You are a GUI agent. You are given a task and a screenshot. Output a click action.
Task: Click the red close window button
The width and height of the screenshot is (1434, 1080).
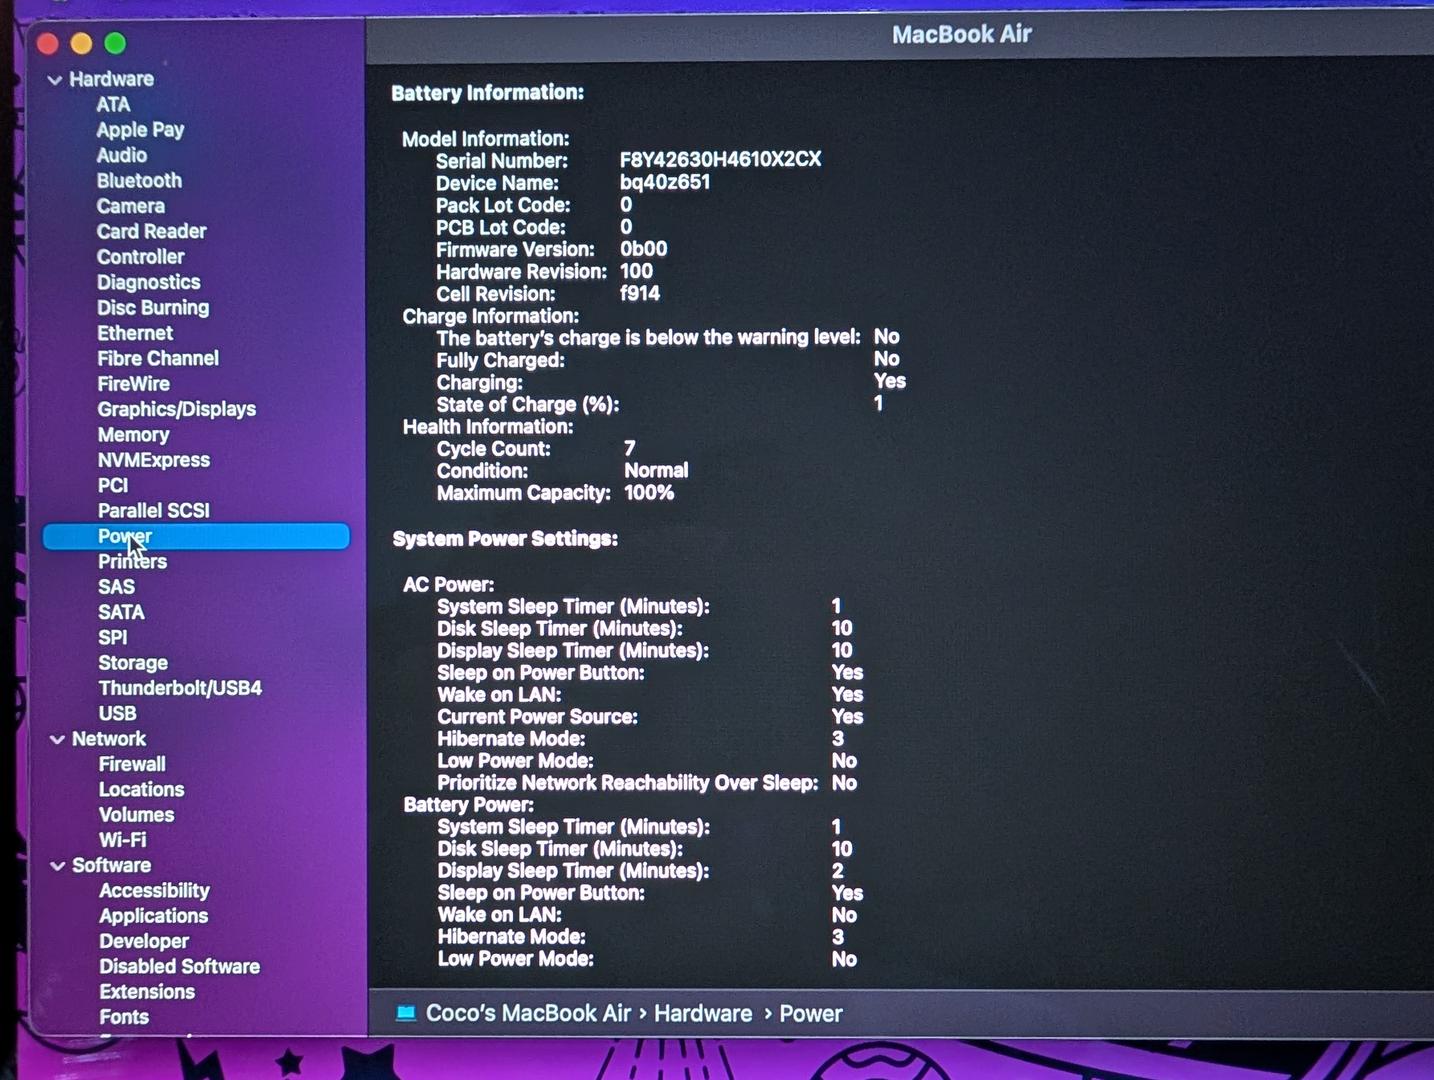pos(47,43)
